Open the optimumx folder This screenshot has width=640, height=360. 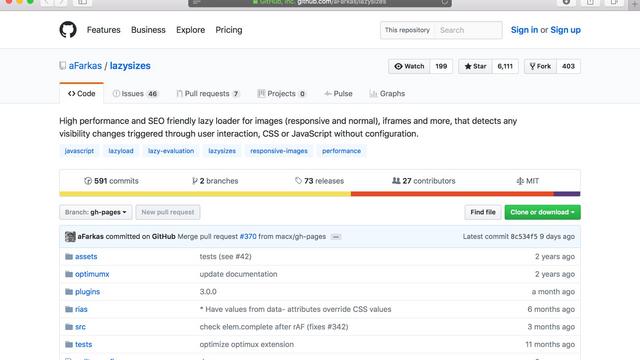[92, 274]
